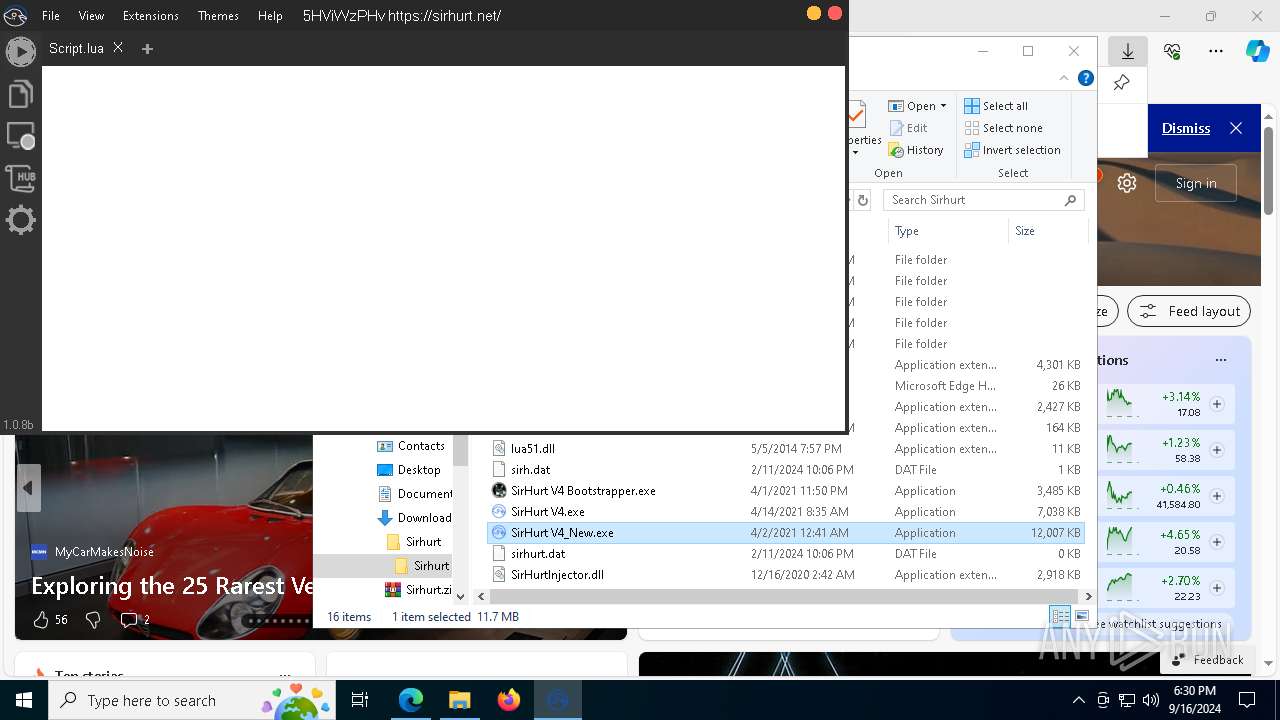The image size is (1280, 720).
Task: Open the Feed layout button
Action: click(1189, 311)
